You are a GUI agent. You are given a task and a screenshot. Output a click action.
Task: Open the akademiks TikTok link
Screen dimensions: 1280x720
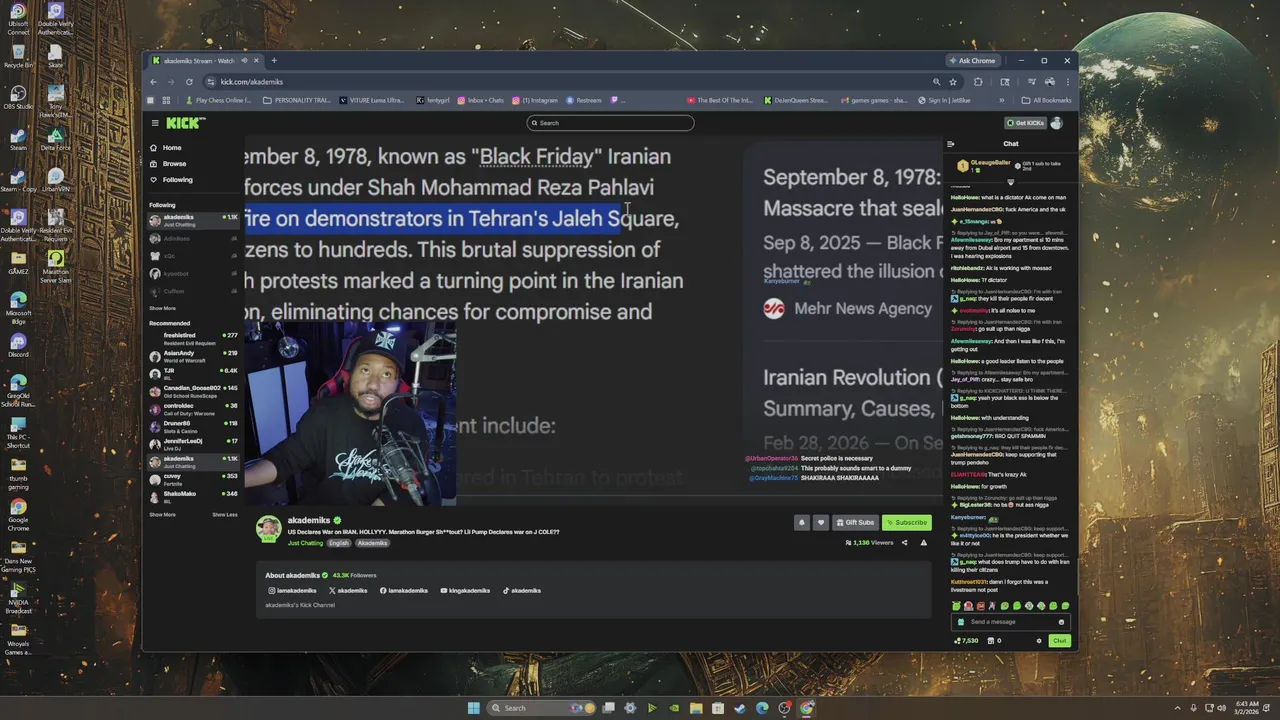point(522,591)
